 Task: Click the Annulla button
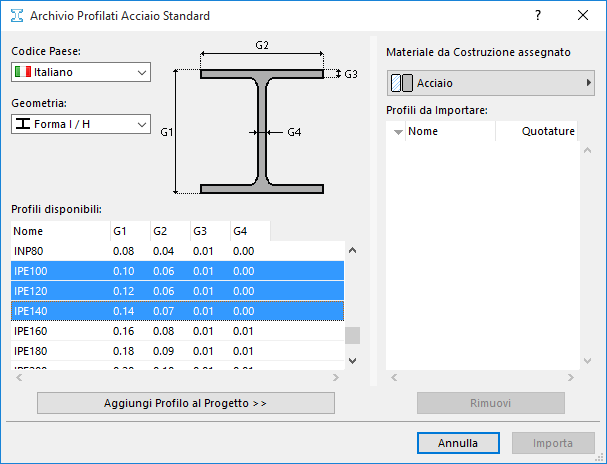457,442
